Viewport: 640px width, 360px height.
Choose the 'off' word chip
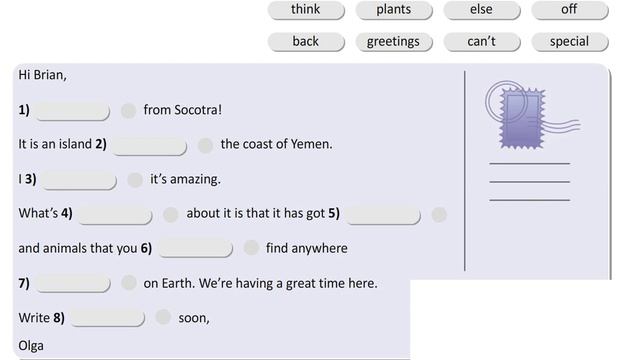coord(569,10)
